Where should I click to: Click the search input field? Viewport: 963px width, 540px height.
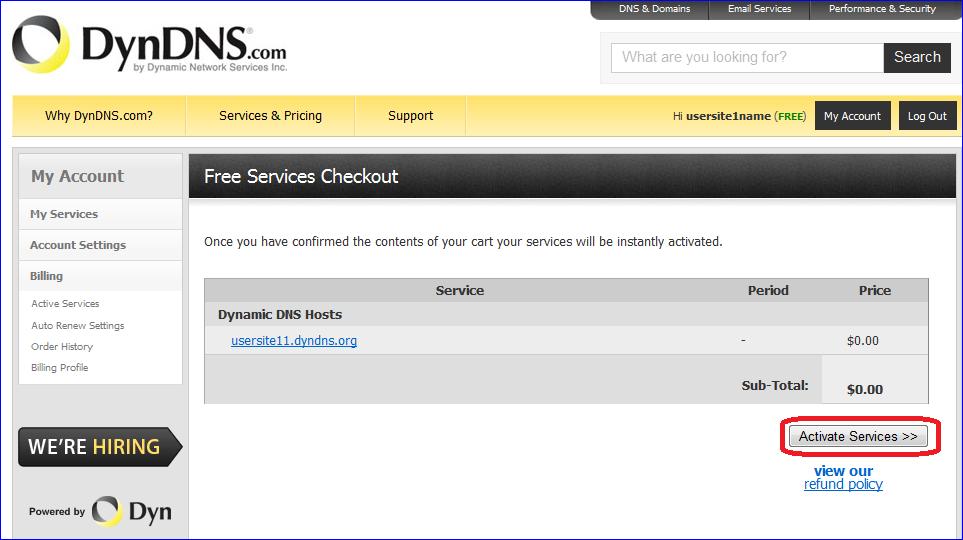[747, 58]
